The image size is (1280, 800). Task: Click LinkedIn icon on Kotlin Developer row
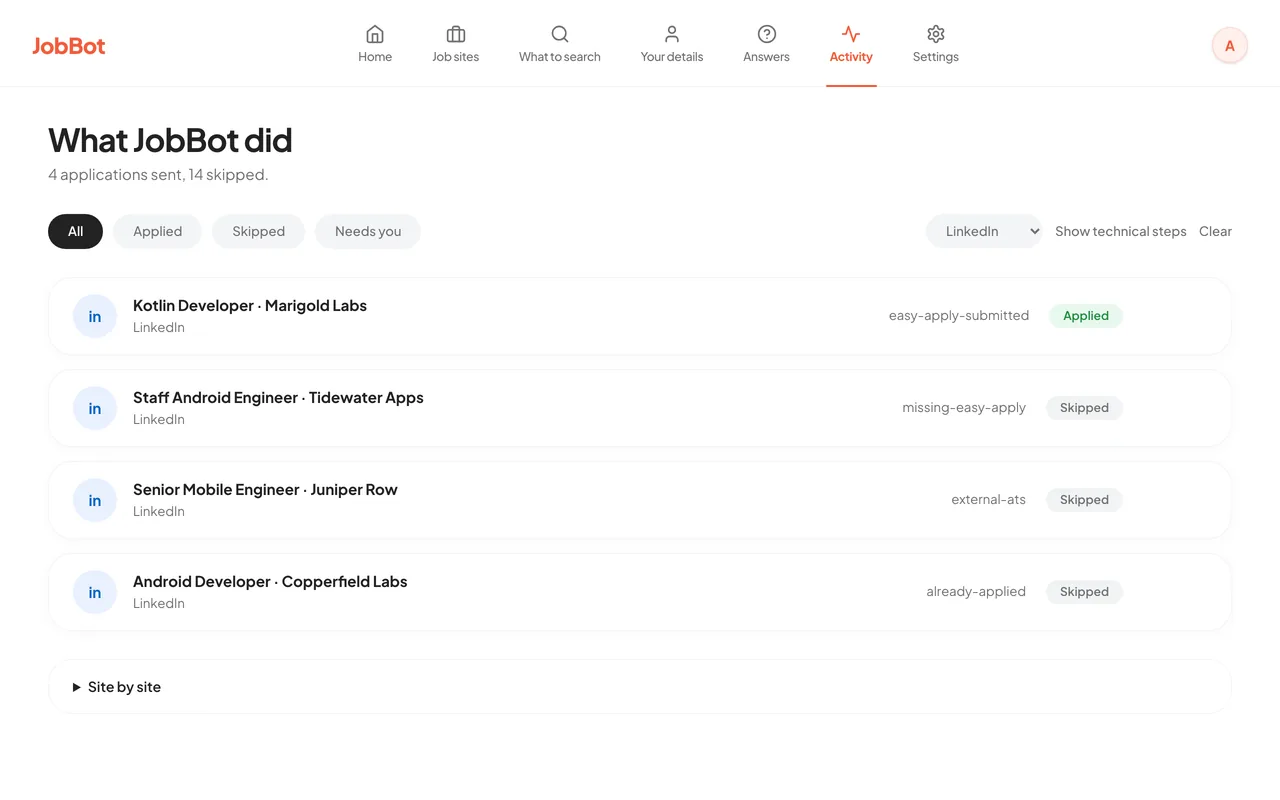point(95,316)
